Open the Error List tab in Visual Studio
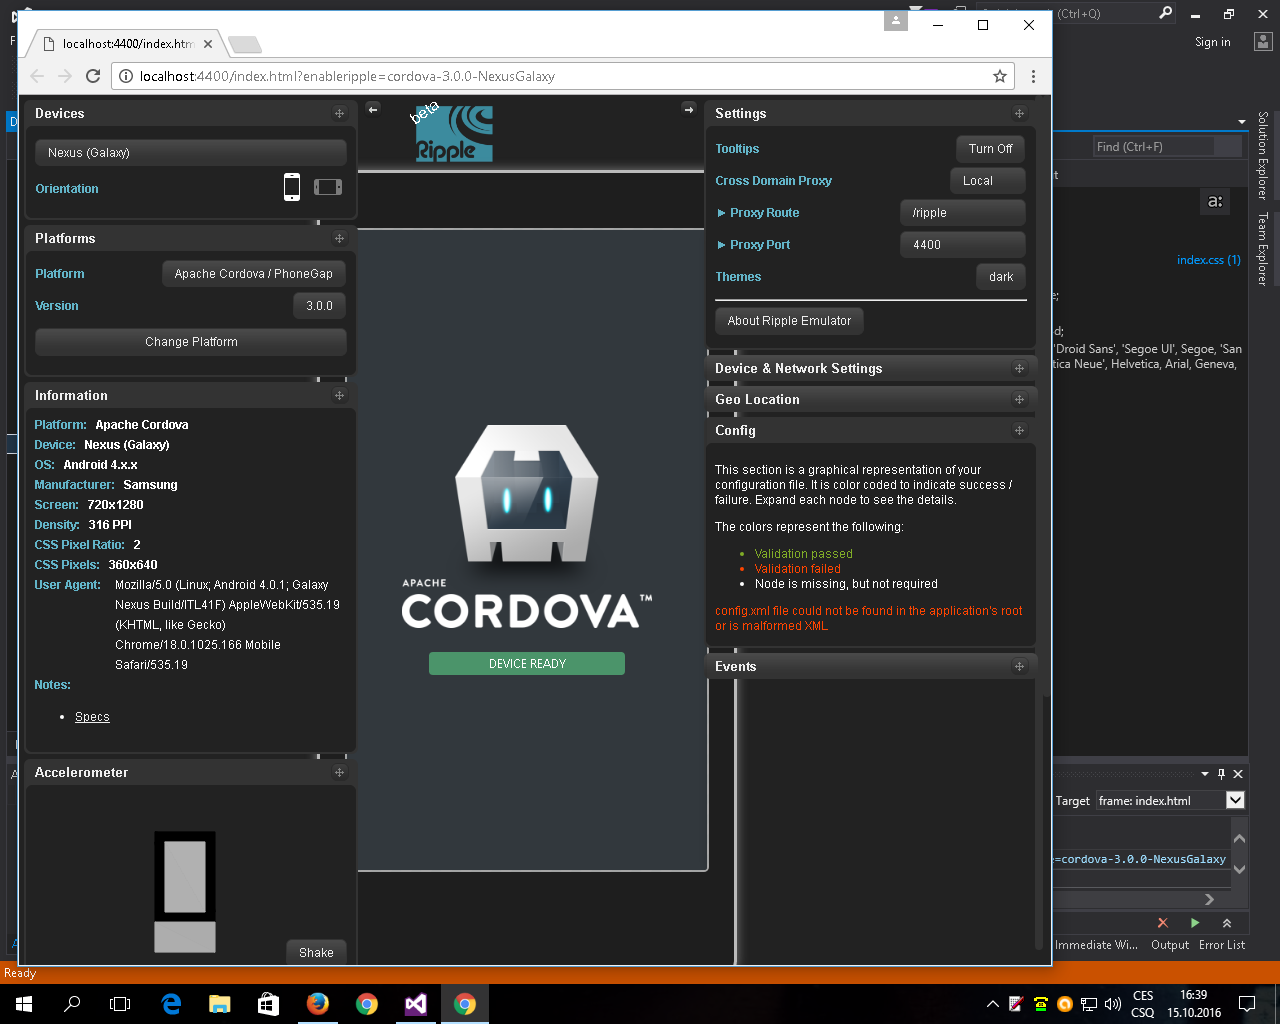This screenshot has width=1280, height=1024. (x=1222, y=945)
